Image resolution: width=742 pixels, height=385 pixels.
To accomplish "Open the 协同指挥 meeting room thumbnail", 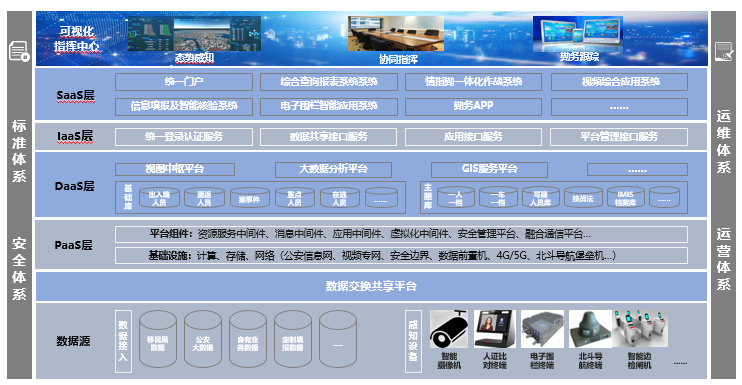I will pos(396,33).
